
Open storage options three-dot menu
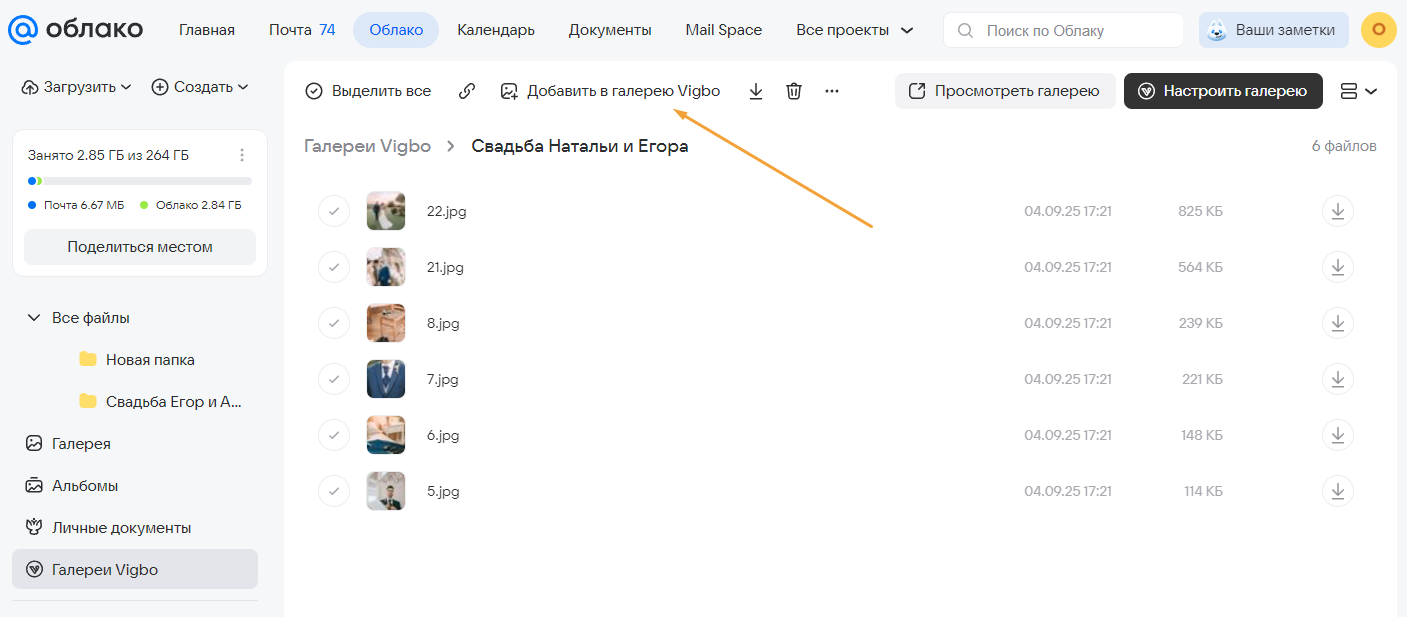[241, 155]
